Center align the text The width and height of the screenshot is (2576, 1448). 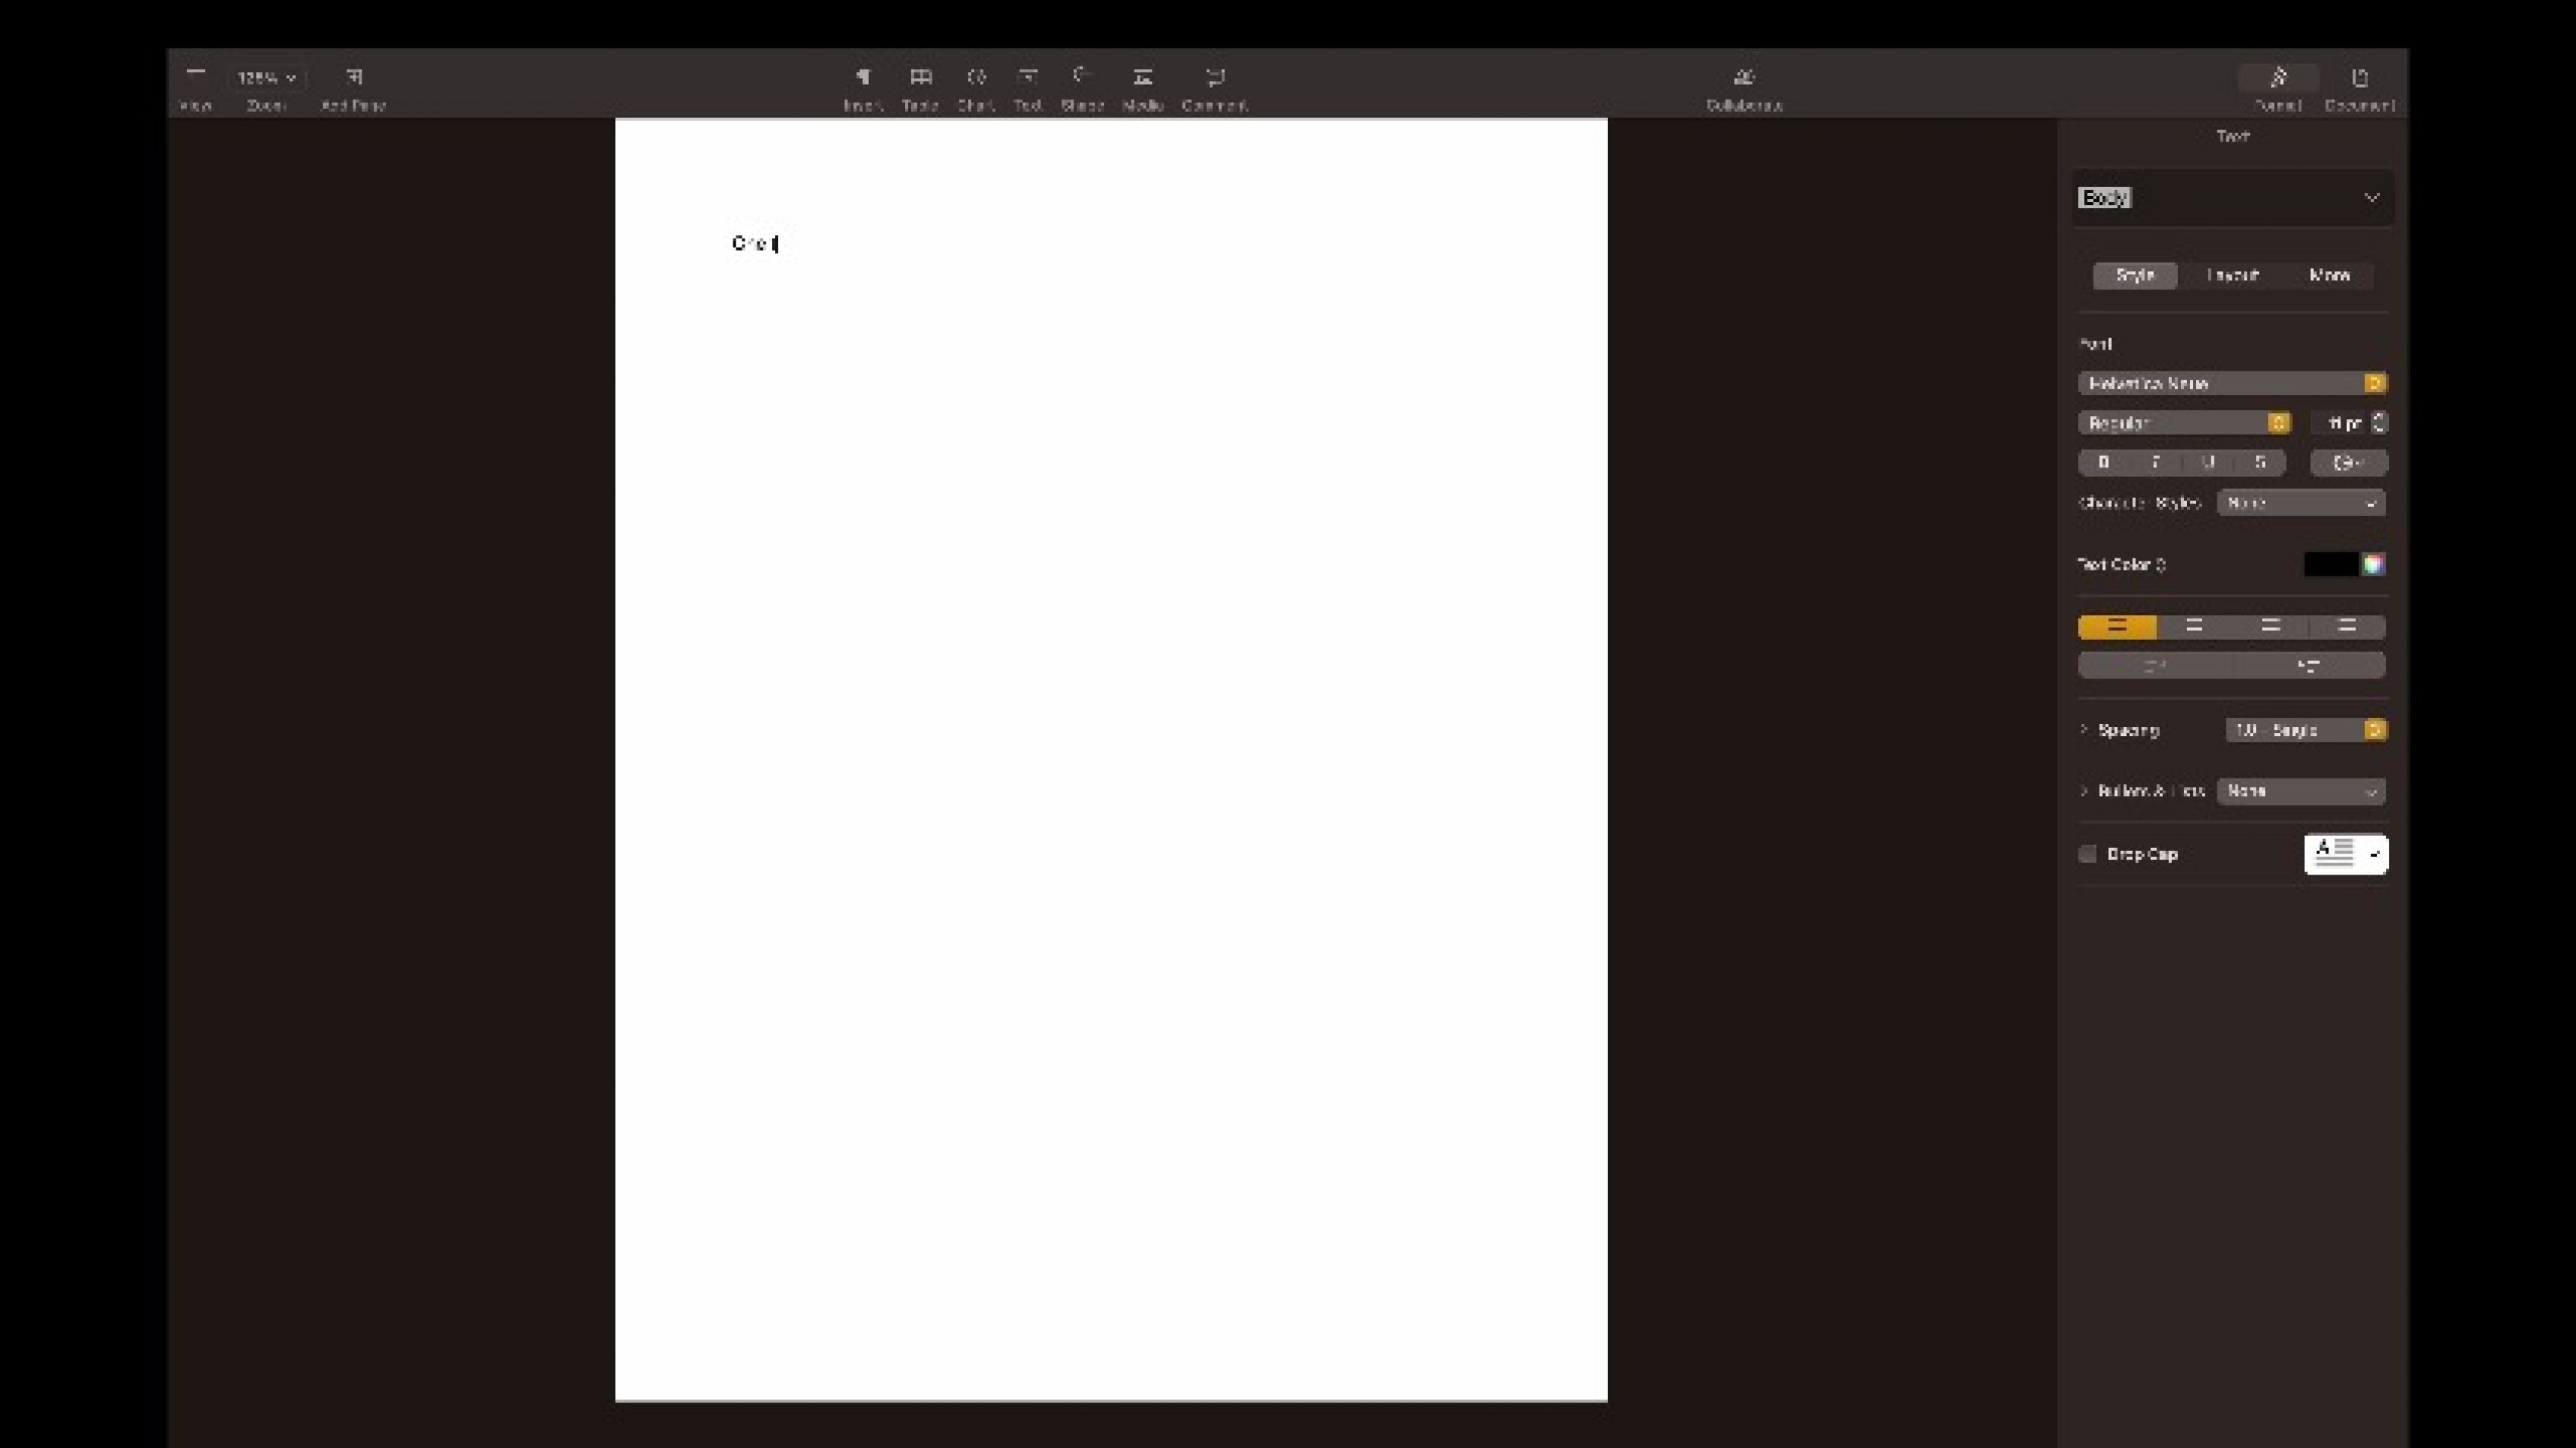point(2194,627)
